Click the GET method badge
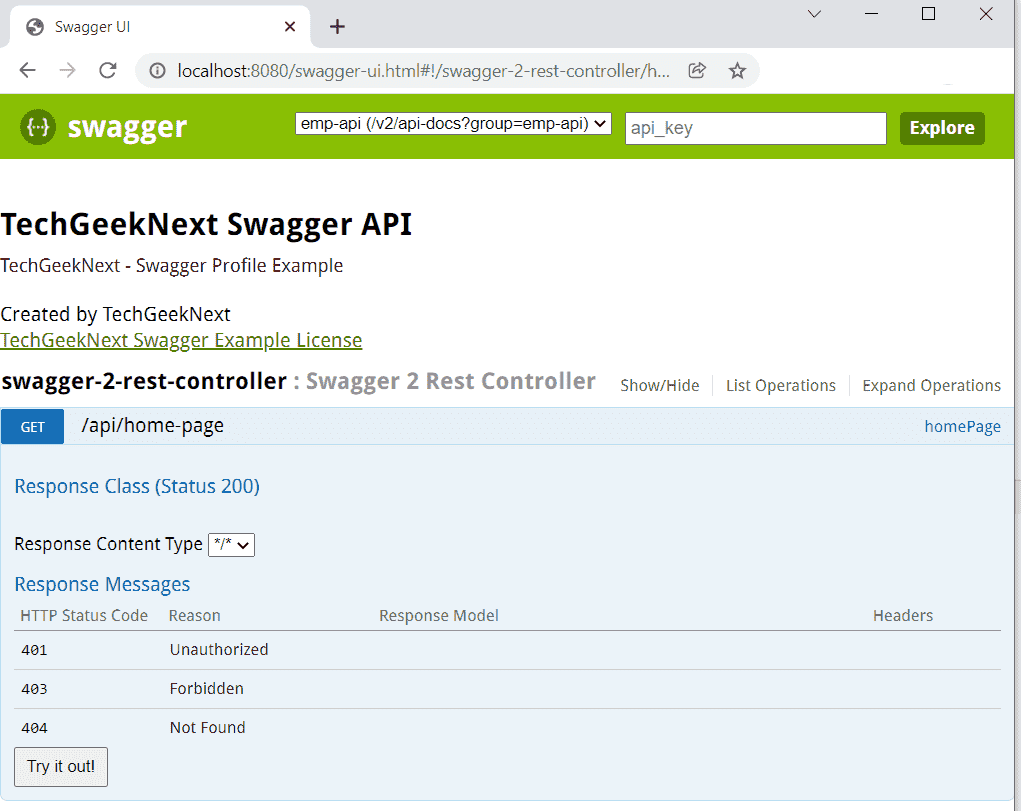The width and height of the screenshot is (1021, 811). 33,427
